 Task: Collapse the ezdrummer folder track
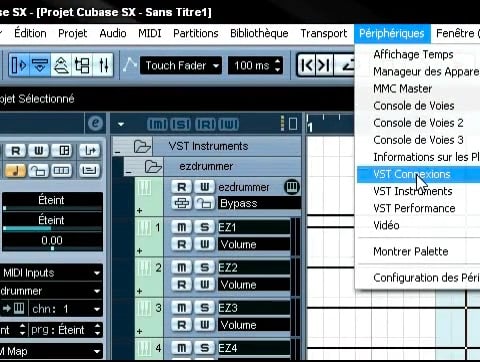(x=129, y=172)
